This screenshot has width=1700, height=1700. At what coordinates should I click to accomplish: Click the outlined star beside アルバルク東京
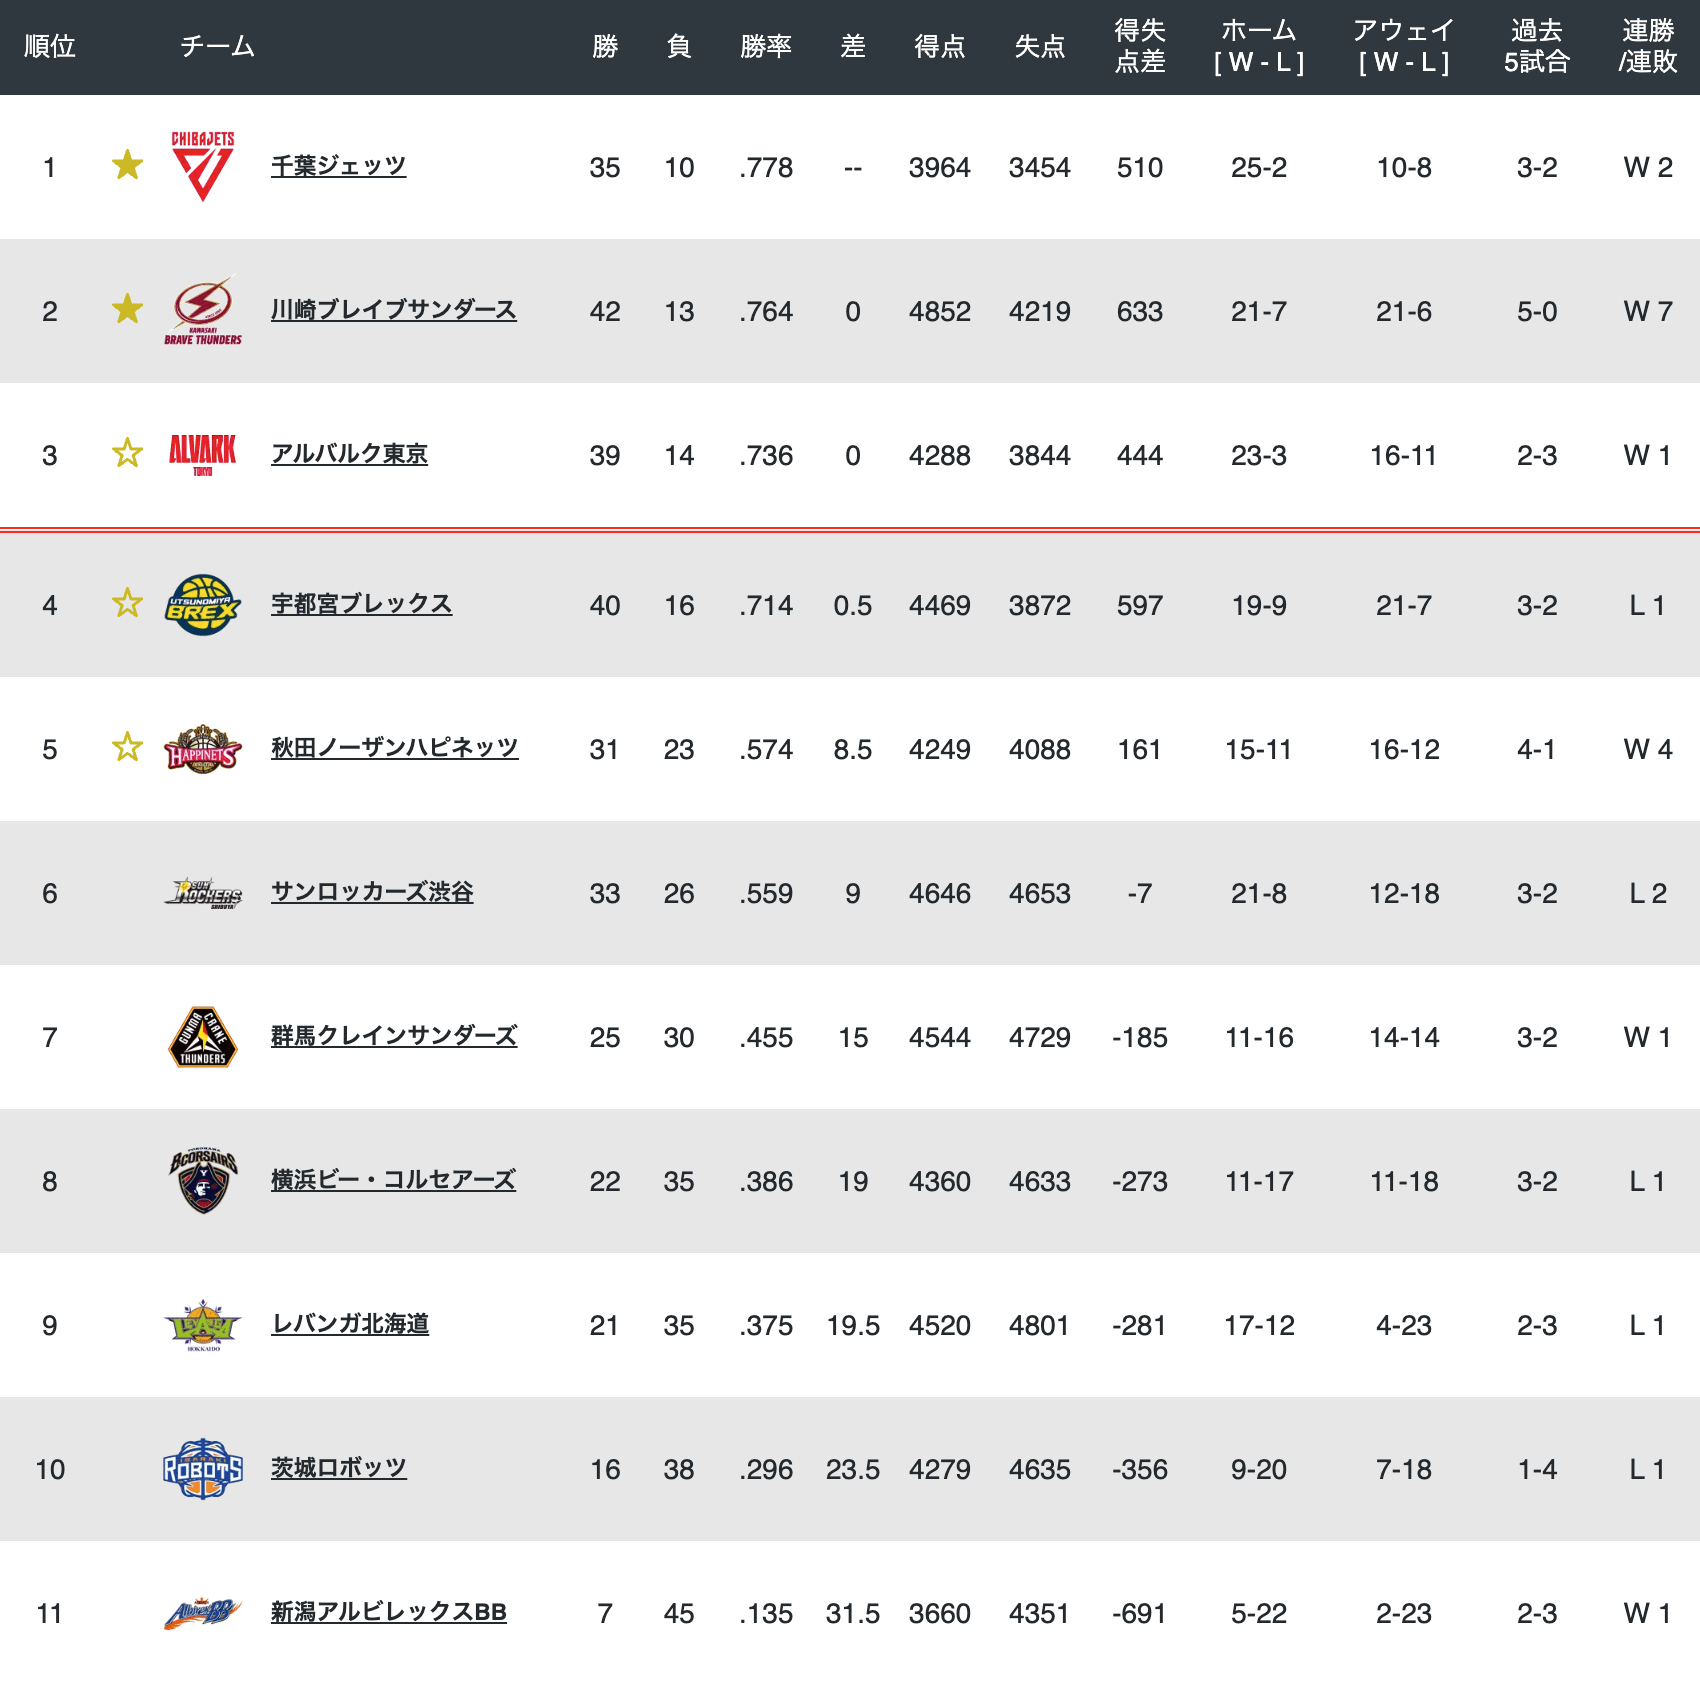tap(127, 453)
